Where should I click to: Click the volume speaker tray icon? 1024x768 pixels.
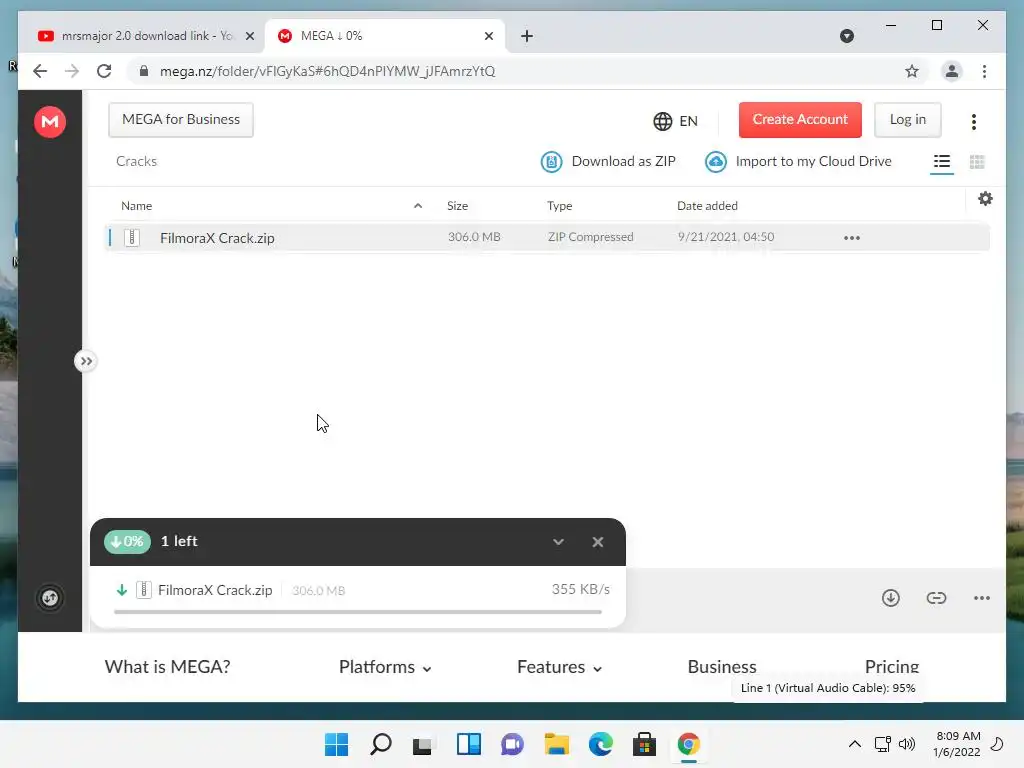906,744
